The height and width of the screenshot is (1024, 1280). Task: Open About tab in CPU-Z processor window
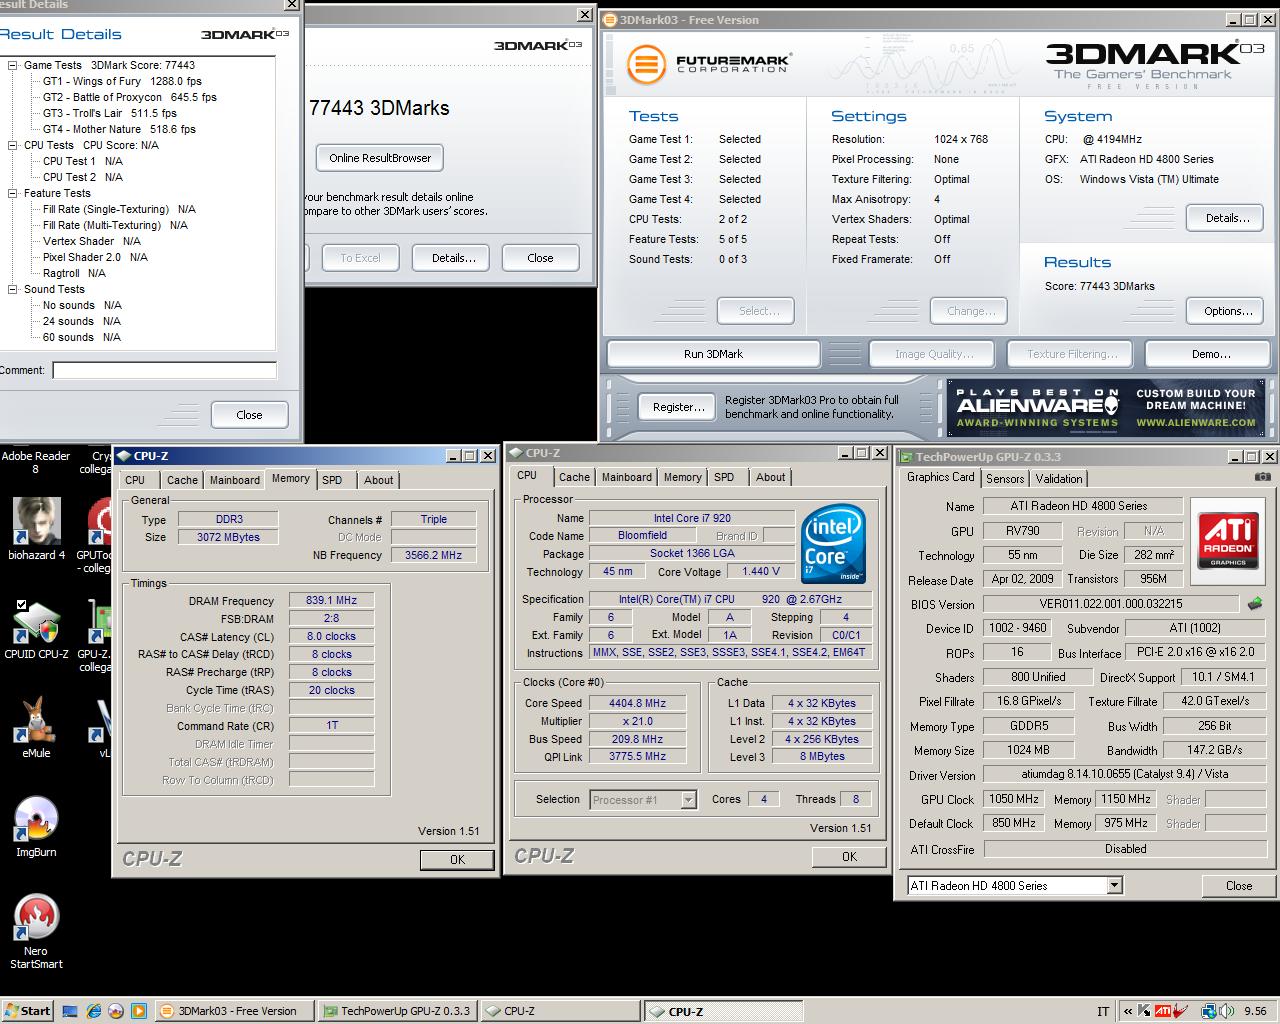pos(770,477)
